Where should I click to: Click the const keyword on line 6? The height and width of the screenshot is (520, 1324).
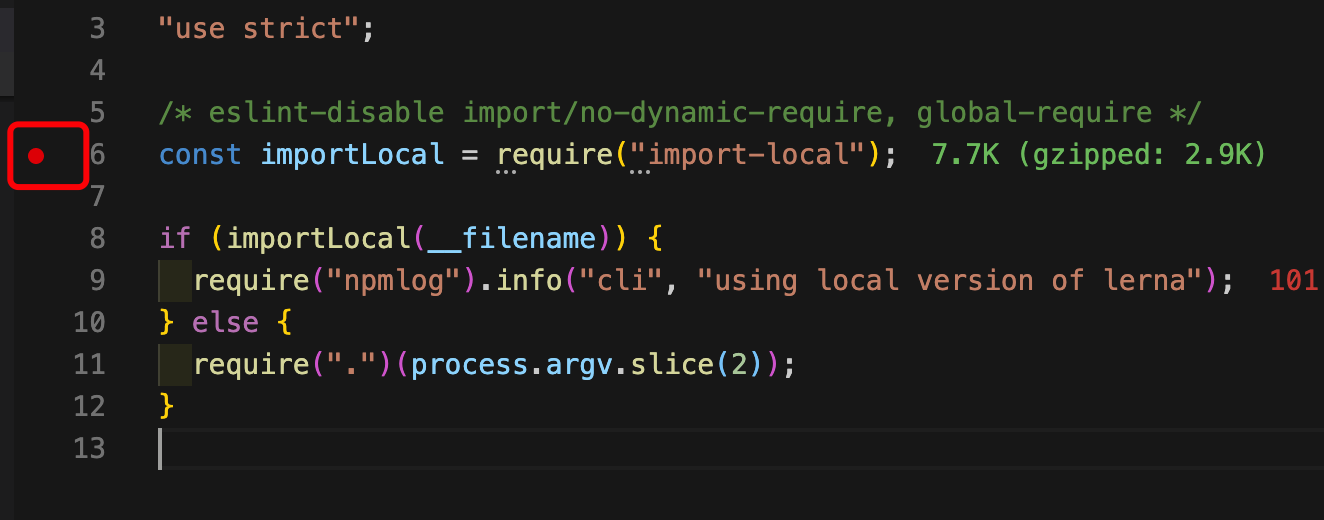[200, 155]
